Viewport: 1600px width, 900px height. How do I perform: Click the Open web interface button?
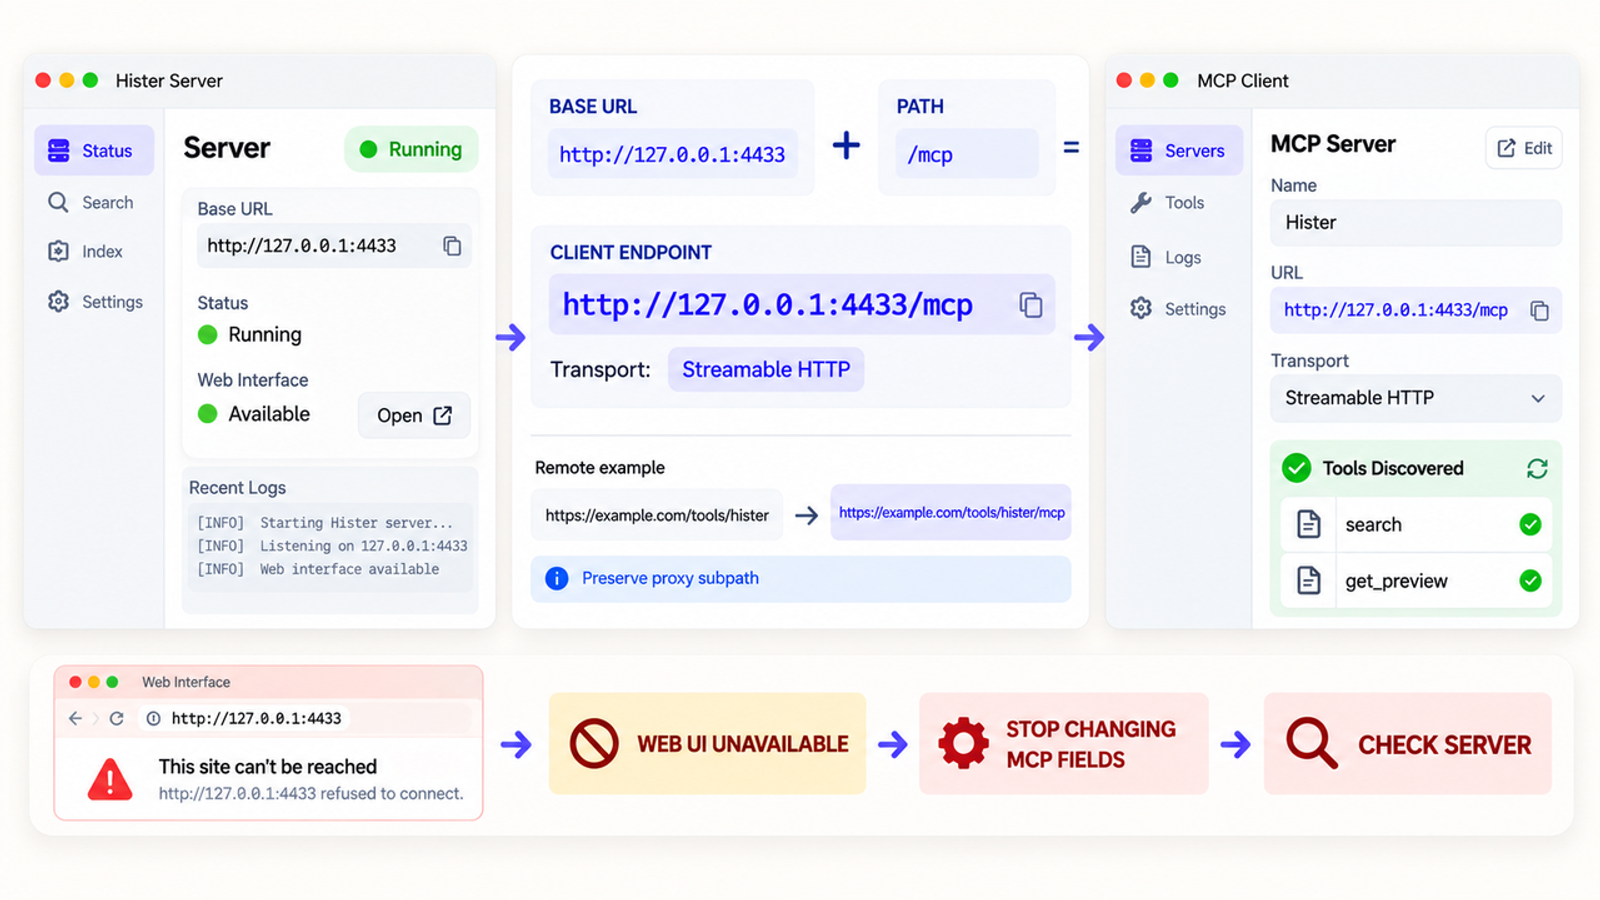coord(414,415)
